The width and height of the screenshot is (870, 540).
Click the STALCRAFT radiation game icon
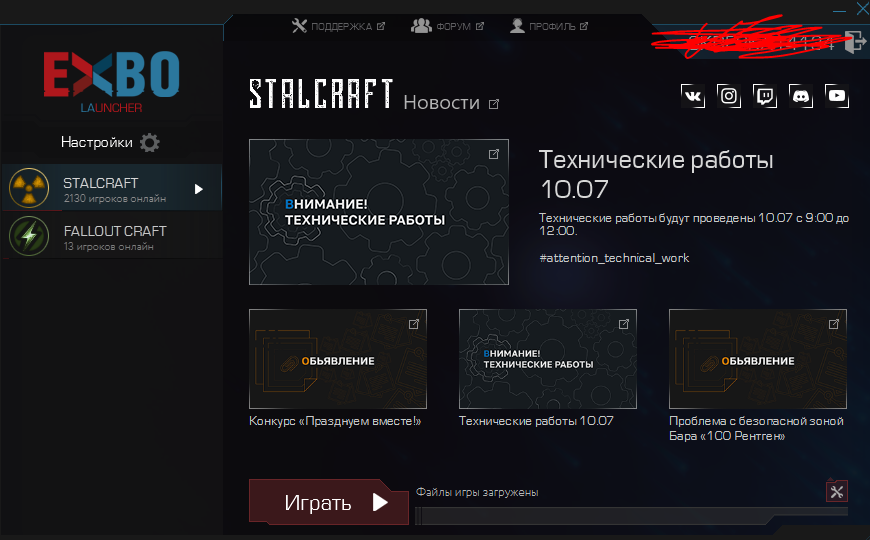29,188
